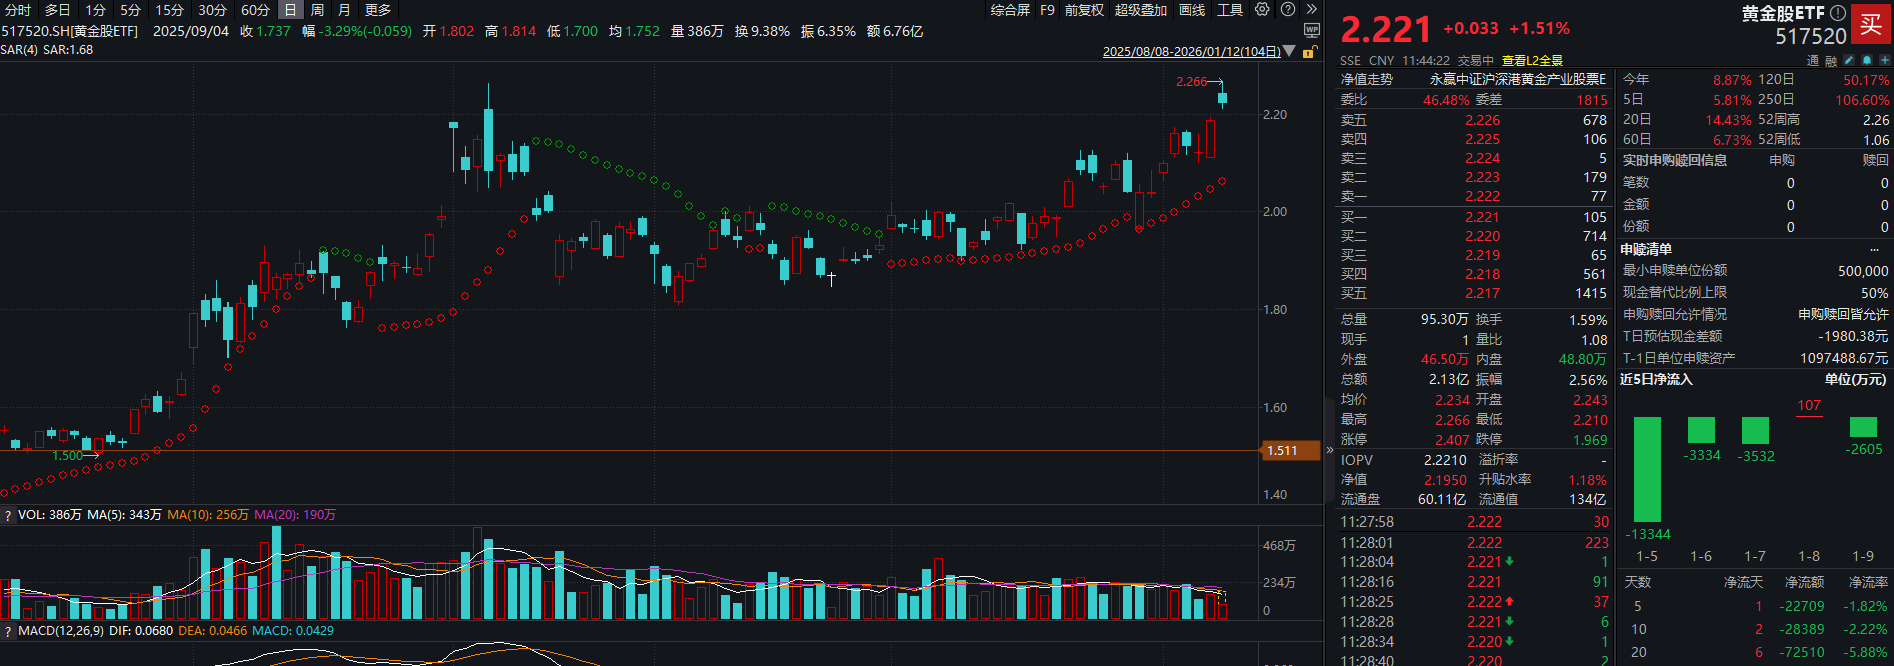Click the 5-day row value -22709
This screenshot has width=1894, height=666.
pos(1802,606)
